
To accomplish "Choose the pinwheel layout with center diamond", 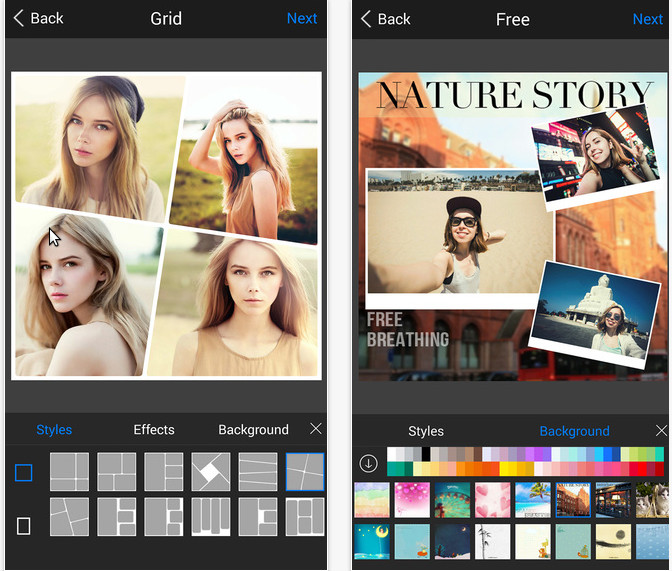I will pyautogui.click(x=211, y=472).
